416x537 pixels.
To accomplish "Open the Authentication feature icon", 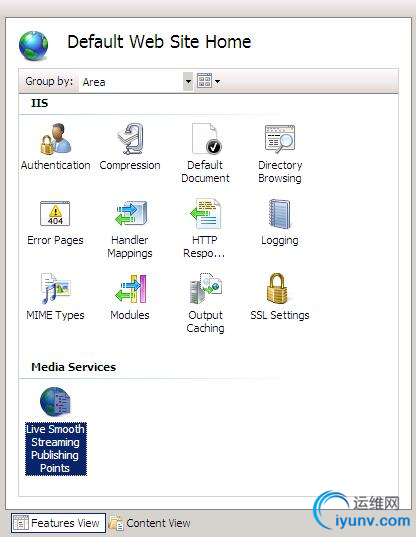I will [55, 139].
